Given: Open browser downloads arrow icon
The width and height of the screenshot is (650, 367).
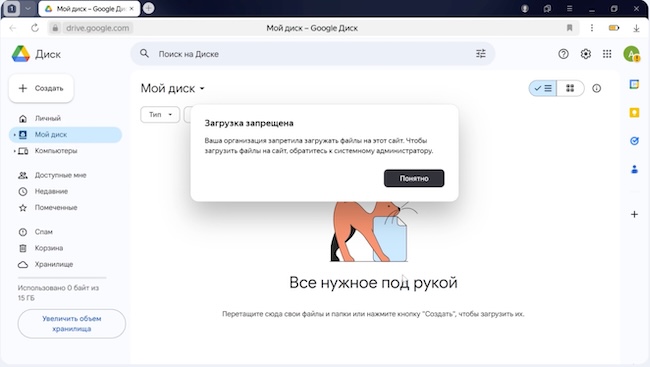Looking at the screenshot, I should coord(636,28).
